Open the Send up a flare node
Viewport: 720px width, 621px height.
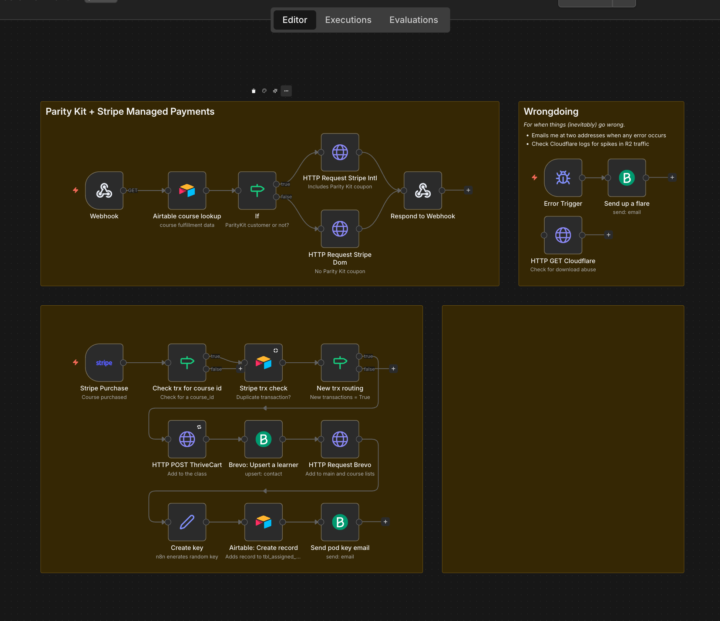[627, 178]
